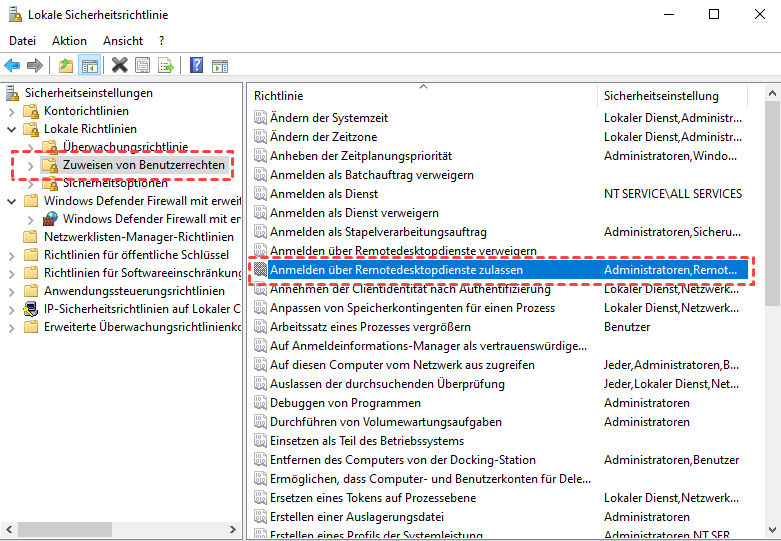This screenshot has width=781, height=541.
Task: Click the Delete X toolbar icon
Action: (119, 65)
